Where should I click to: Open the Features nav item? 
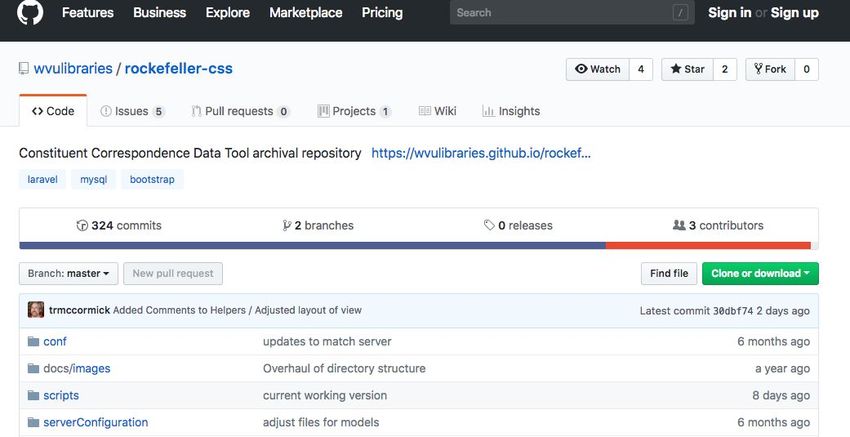coord(88,12)
